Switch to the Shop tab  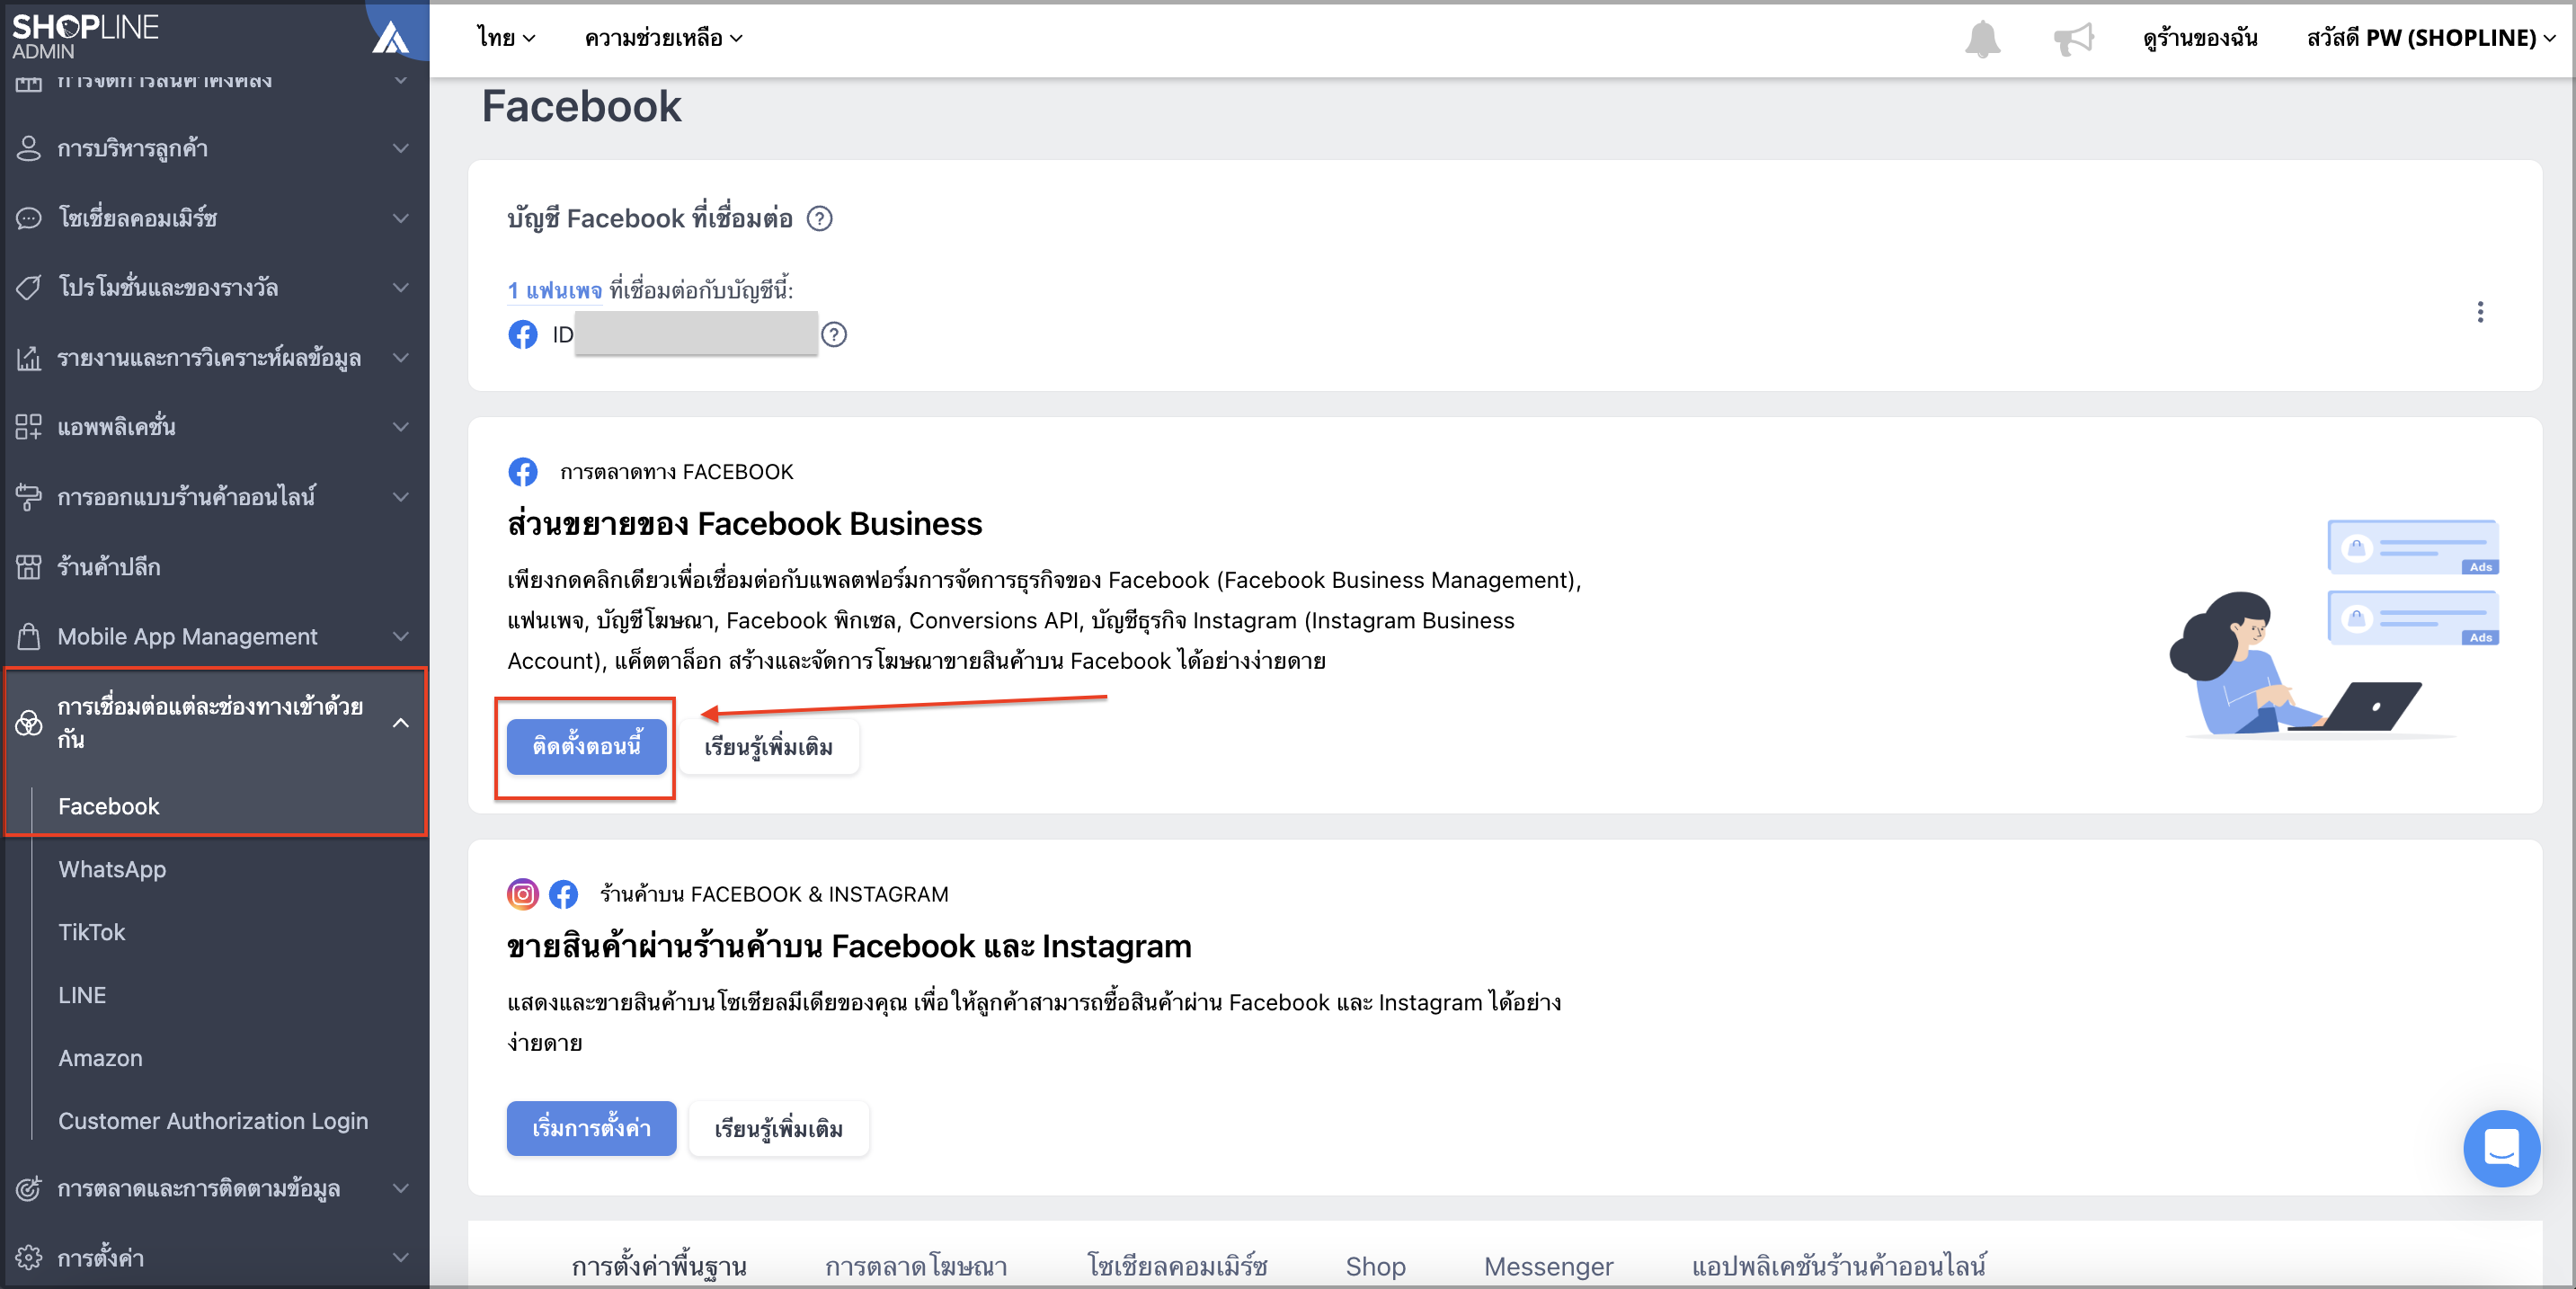[1375, 1266]
